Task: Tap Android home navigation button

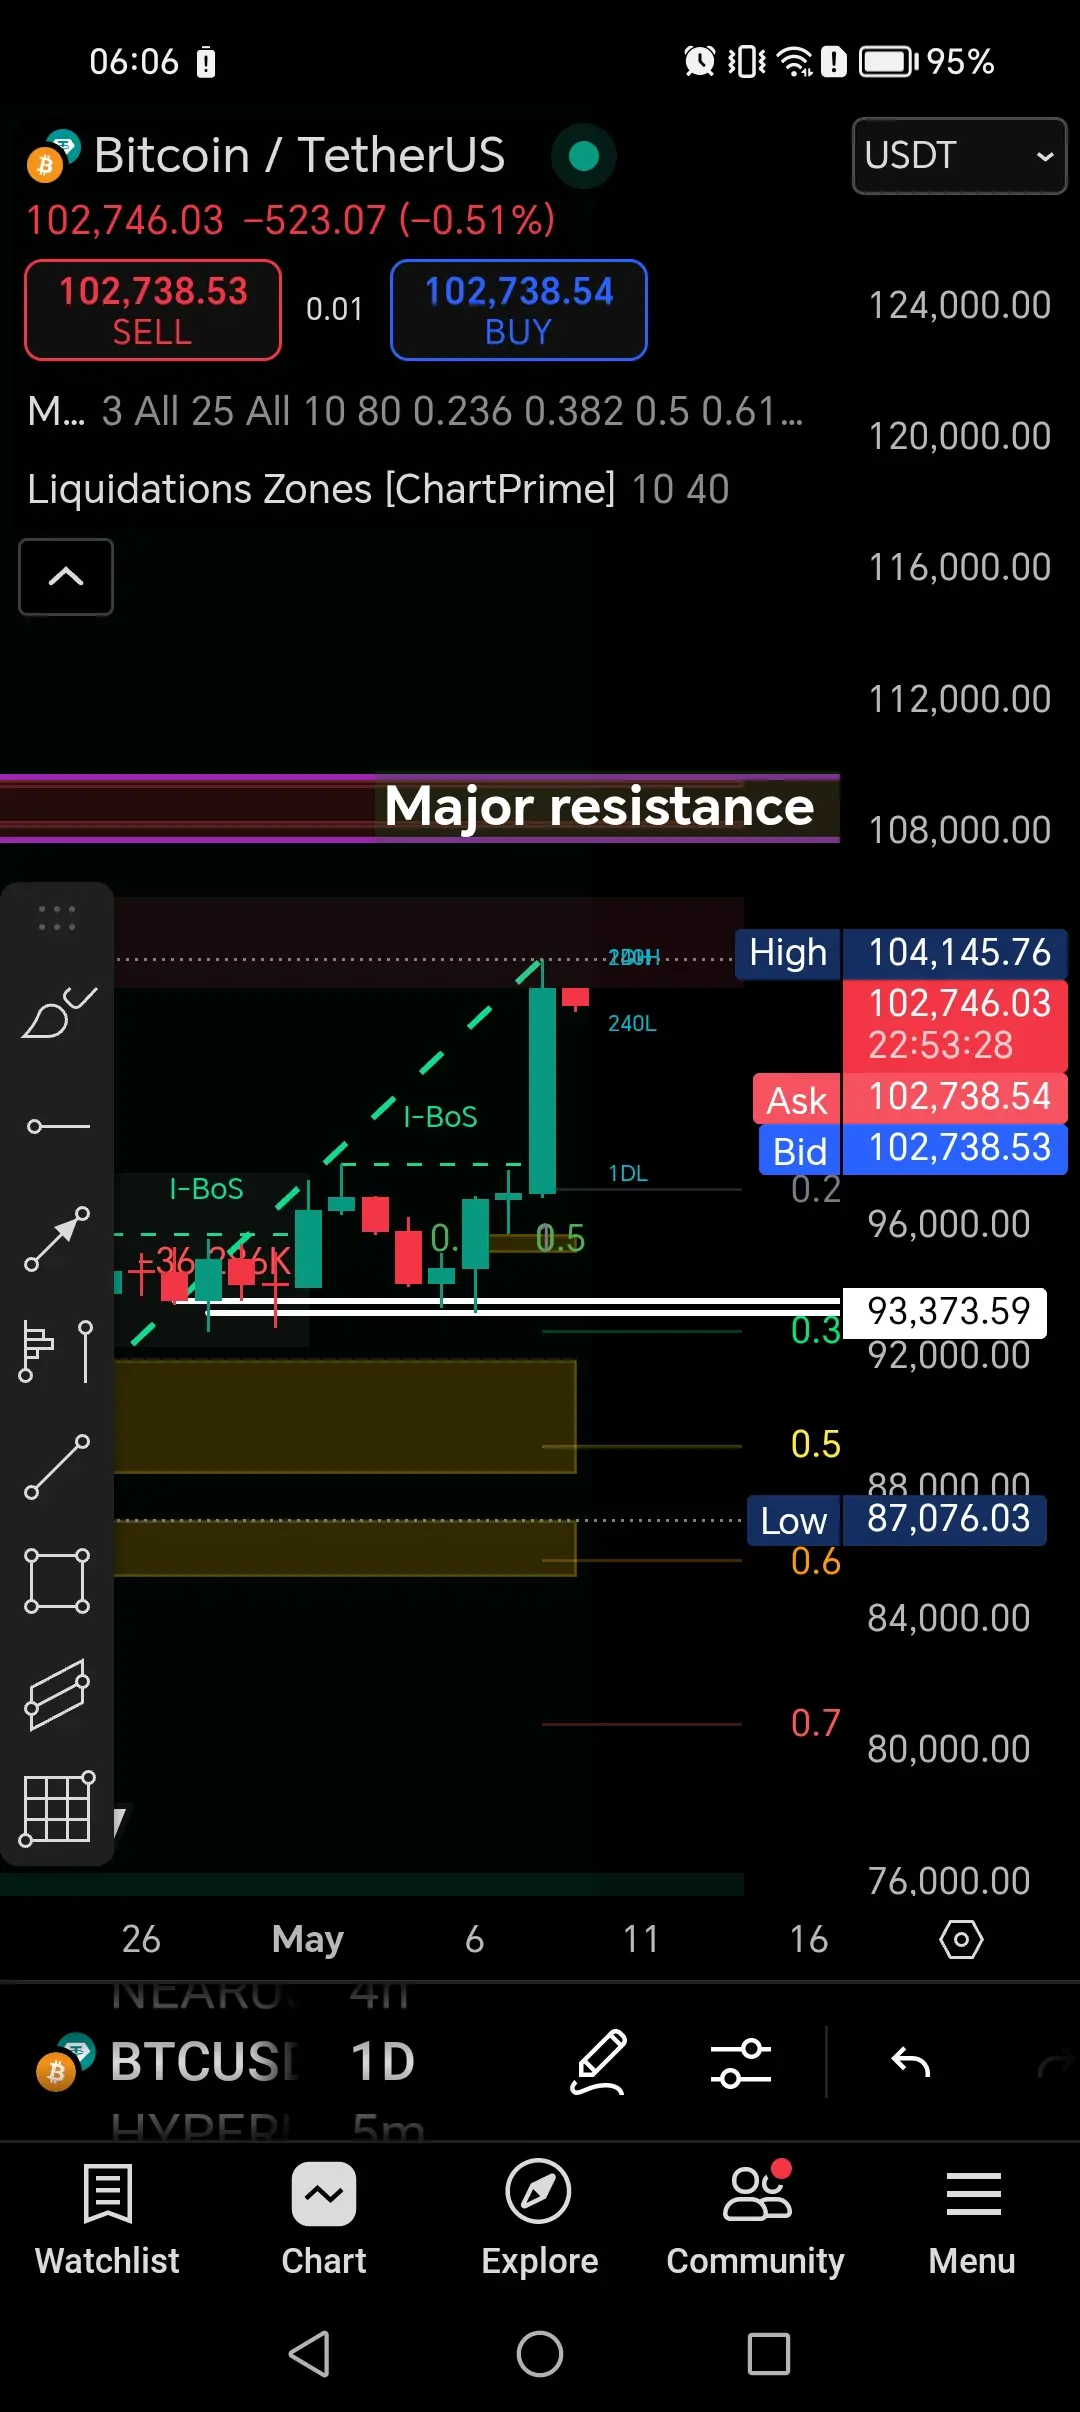Action: (540, 2354)
